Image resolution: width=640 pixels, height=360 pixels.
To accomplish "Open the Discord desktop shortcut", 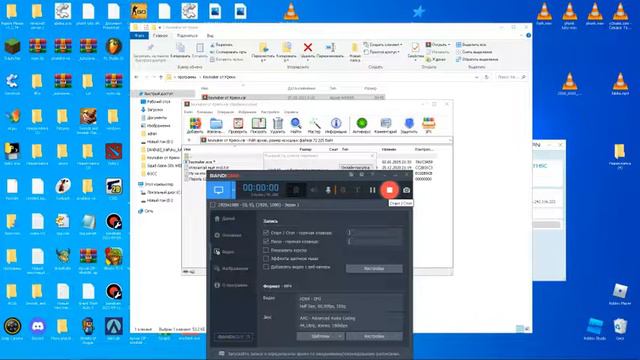I will 38,329.
